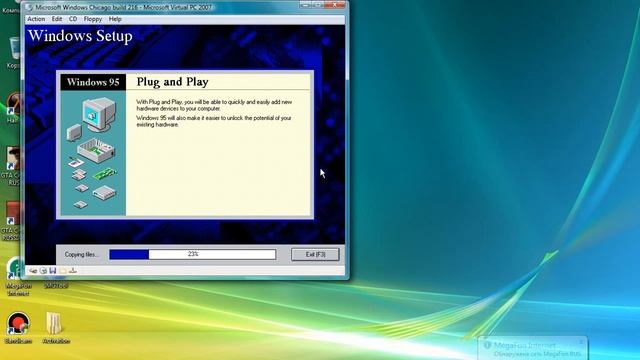Minimize the Virtual PC 2007 window

point(304,4)
